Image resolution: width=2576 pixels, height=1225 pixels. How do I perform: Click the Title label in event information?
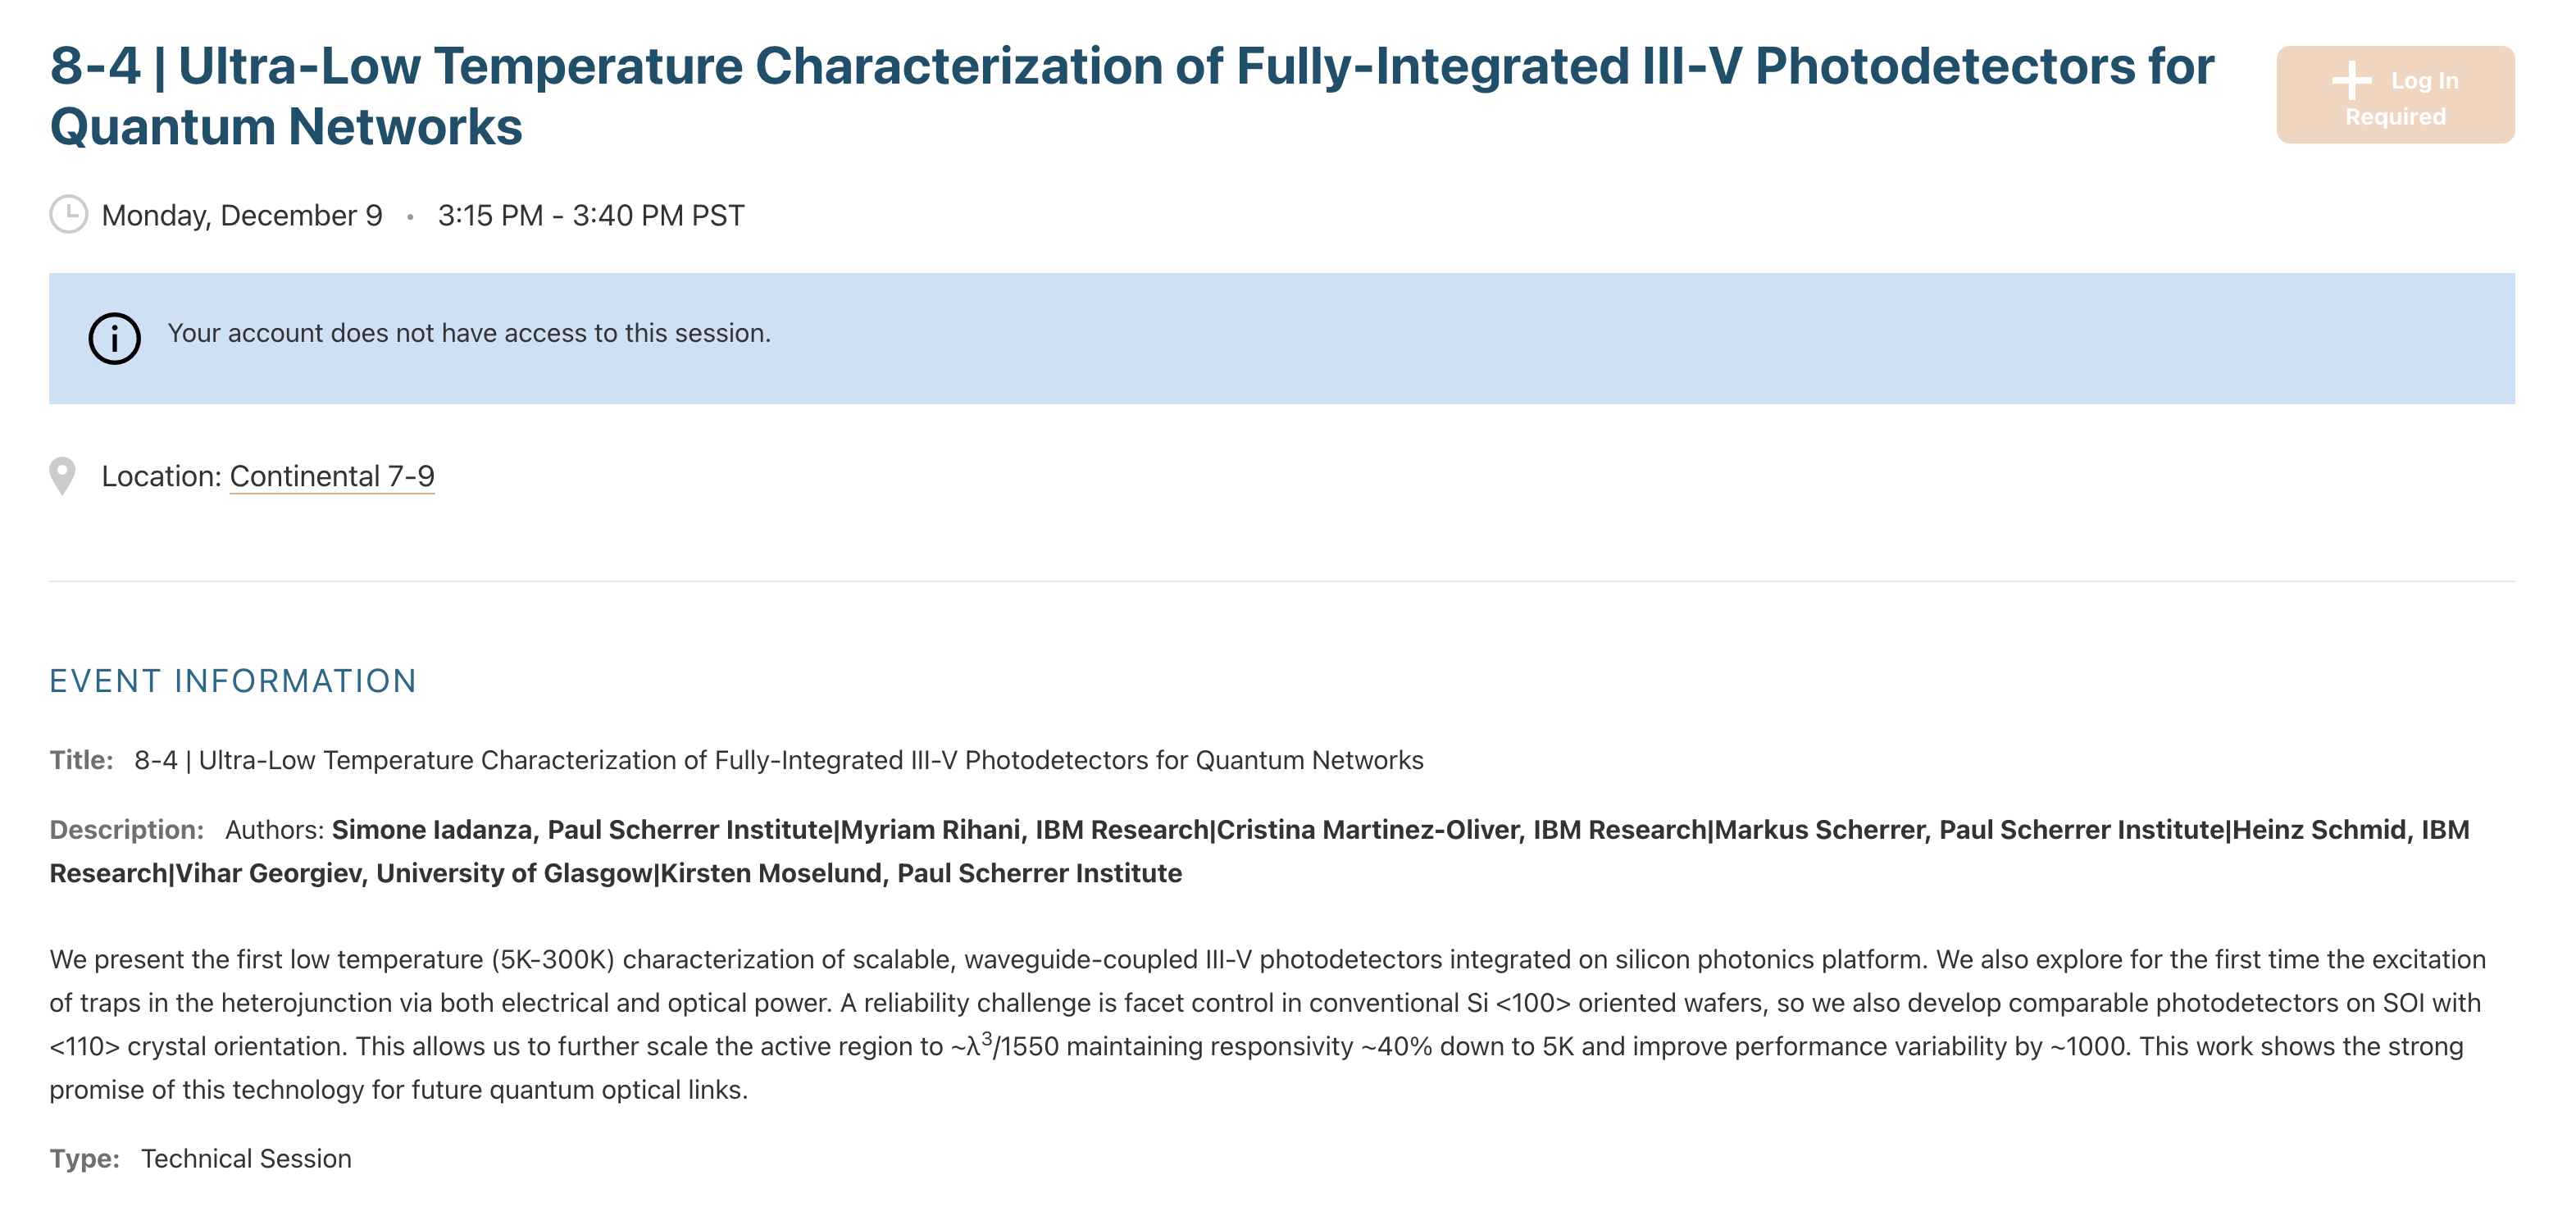(81, 760)
